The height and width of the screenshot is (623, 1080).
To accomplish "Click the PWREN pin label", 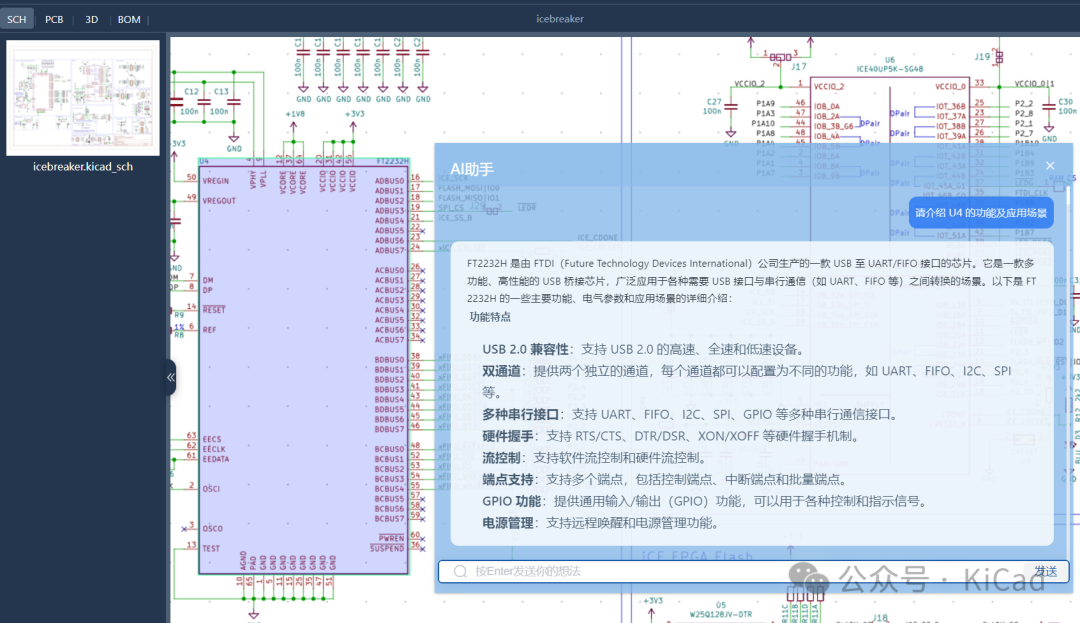I will [x=391, y=538].
